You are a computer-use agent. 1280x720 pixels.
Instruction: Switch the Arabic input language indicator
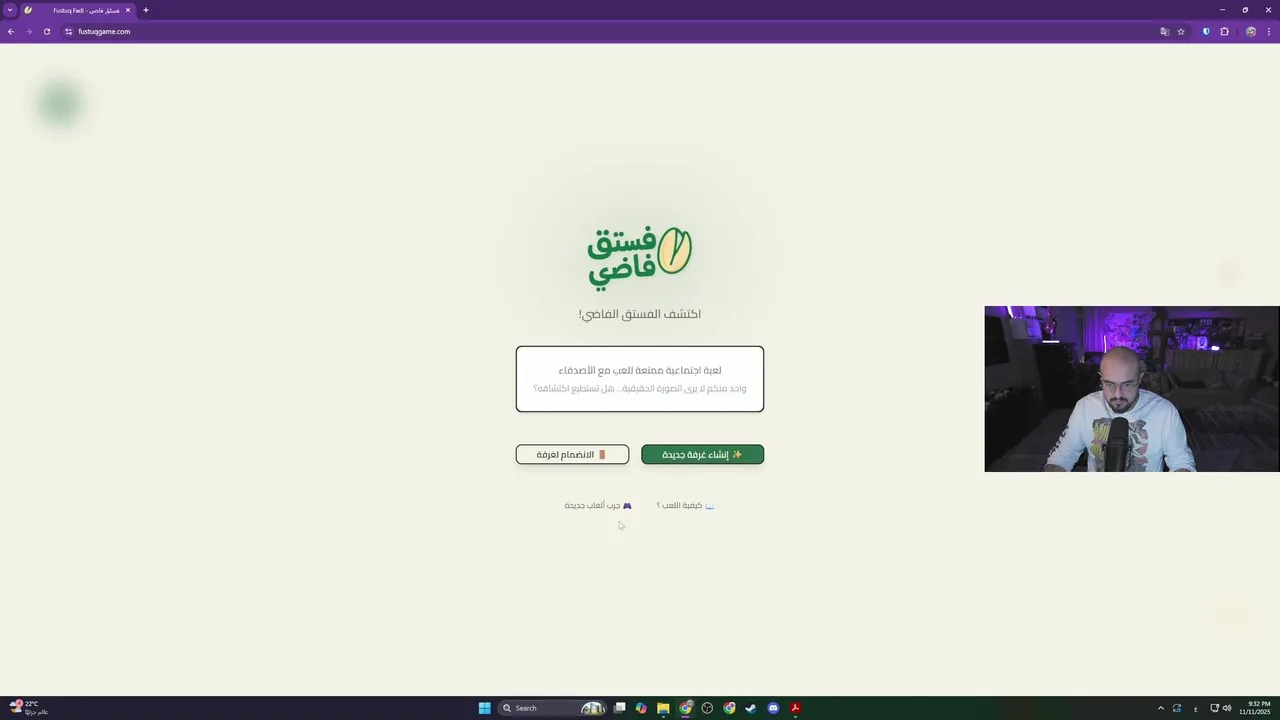click(x=1196, y=708)
